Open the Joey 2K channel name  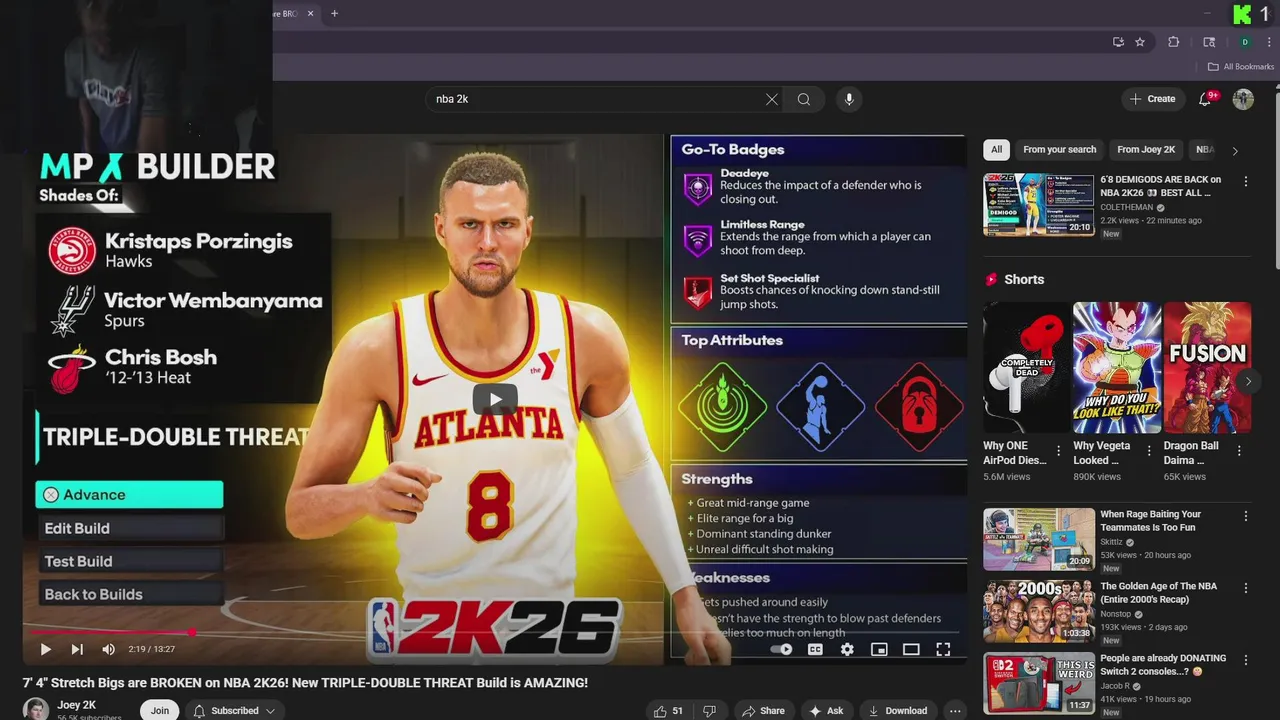[x=77, y=705]
